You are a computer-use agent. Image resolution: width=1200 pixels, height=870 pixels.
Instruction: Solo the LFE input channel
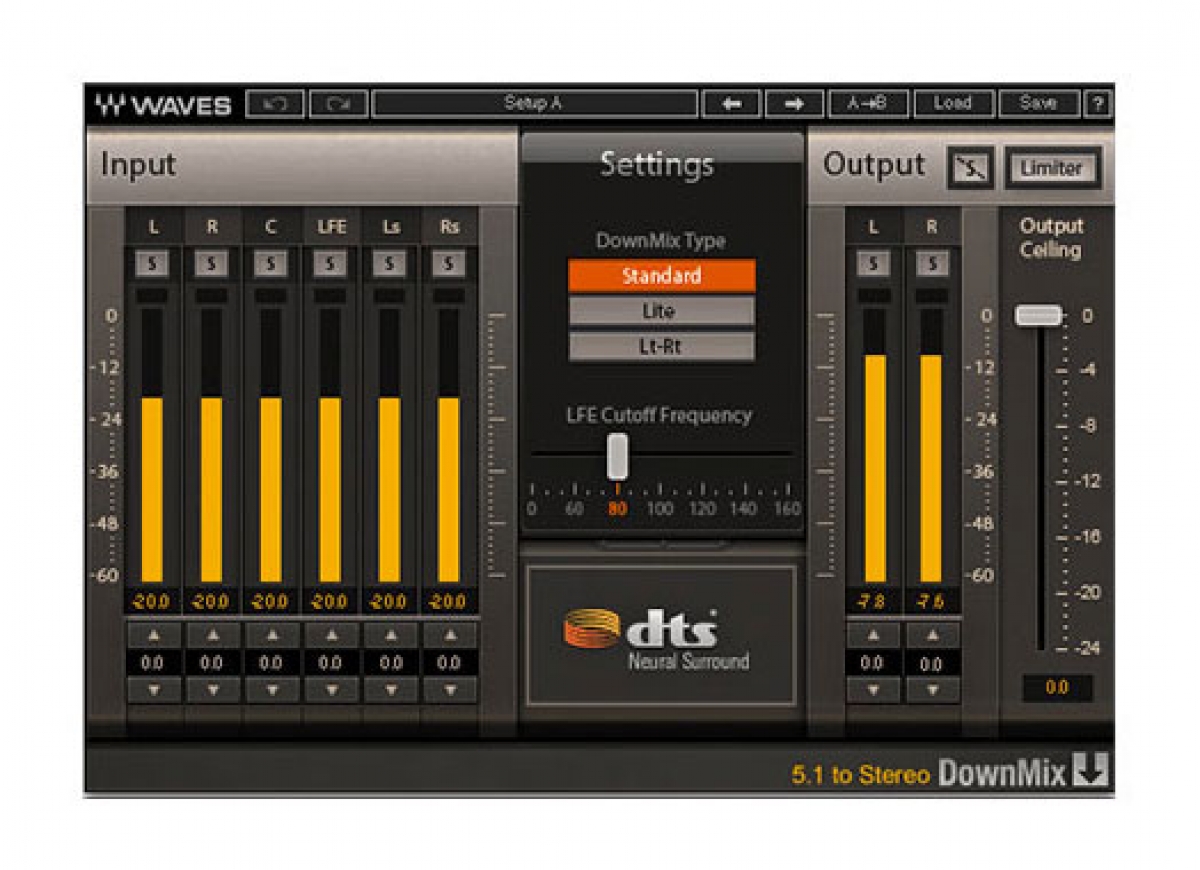pyautogui.click(x=328, y=263)
